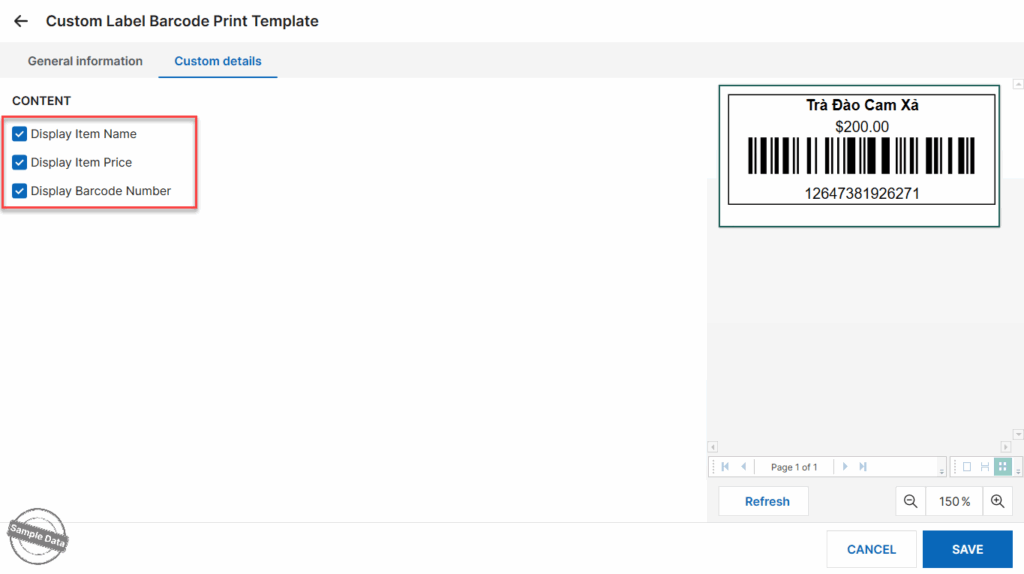Go to first page in preview toolbar
Image resolution: width=1024 pixels, height=574 pixels.
[725, 467]
